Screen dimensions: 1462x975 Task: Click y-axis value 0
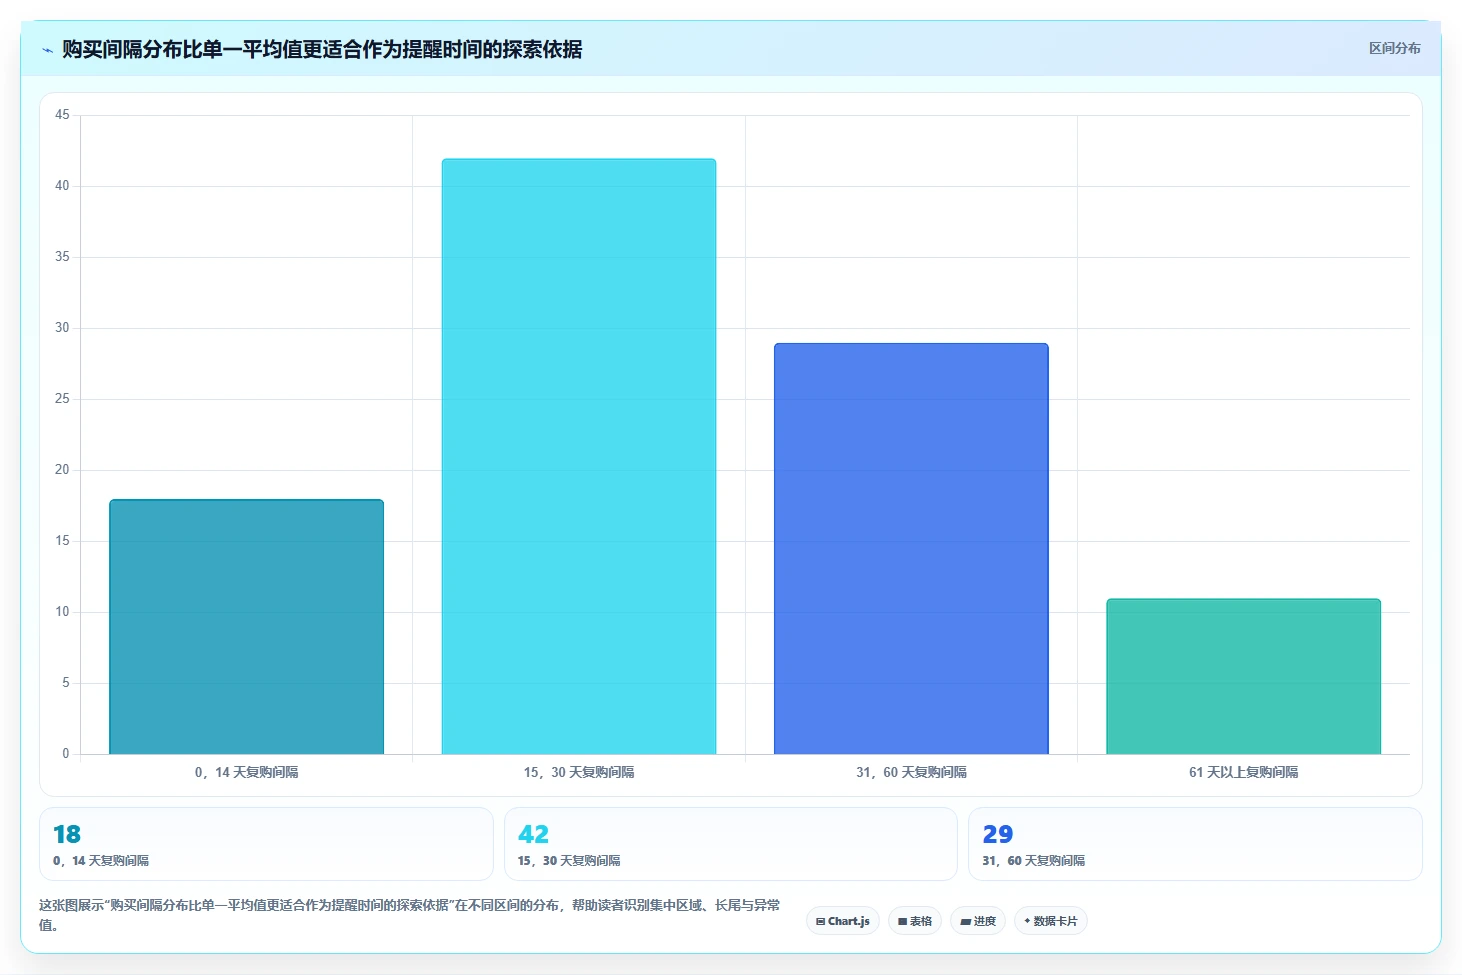coord(66,754)
